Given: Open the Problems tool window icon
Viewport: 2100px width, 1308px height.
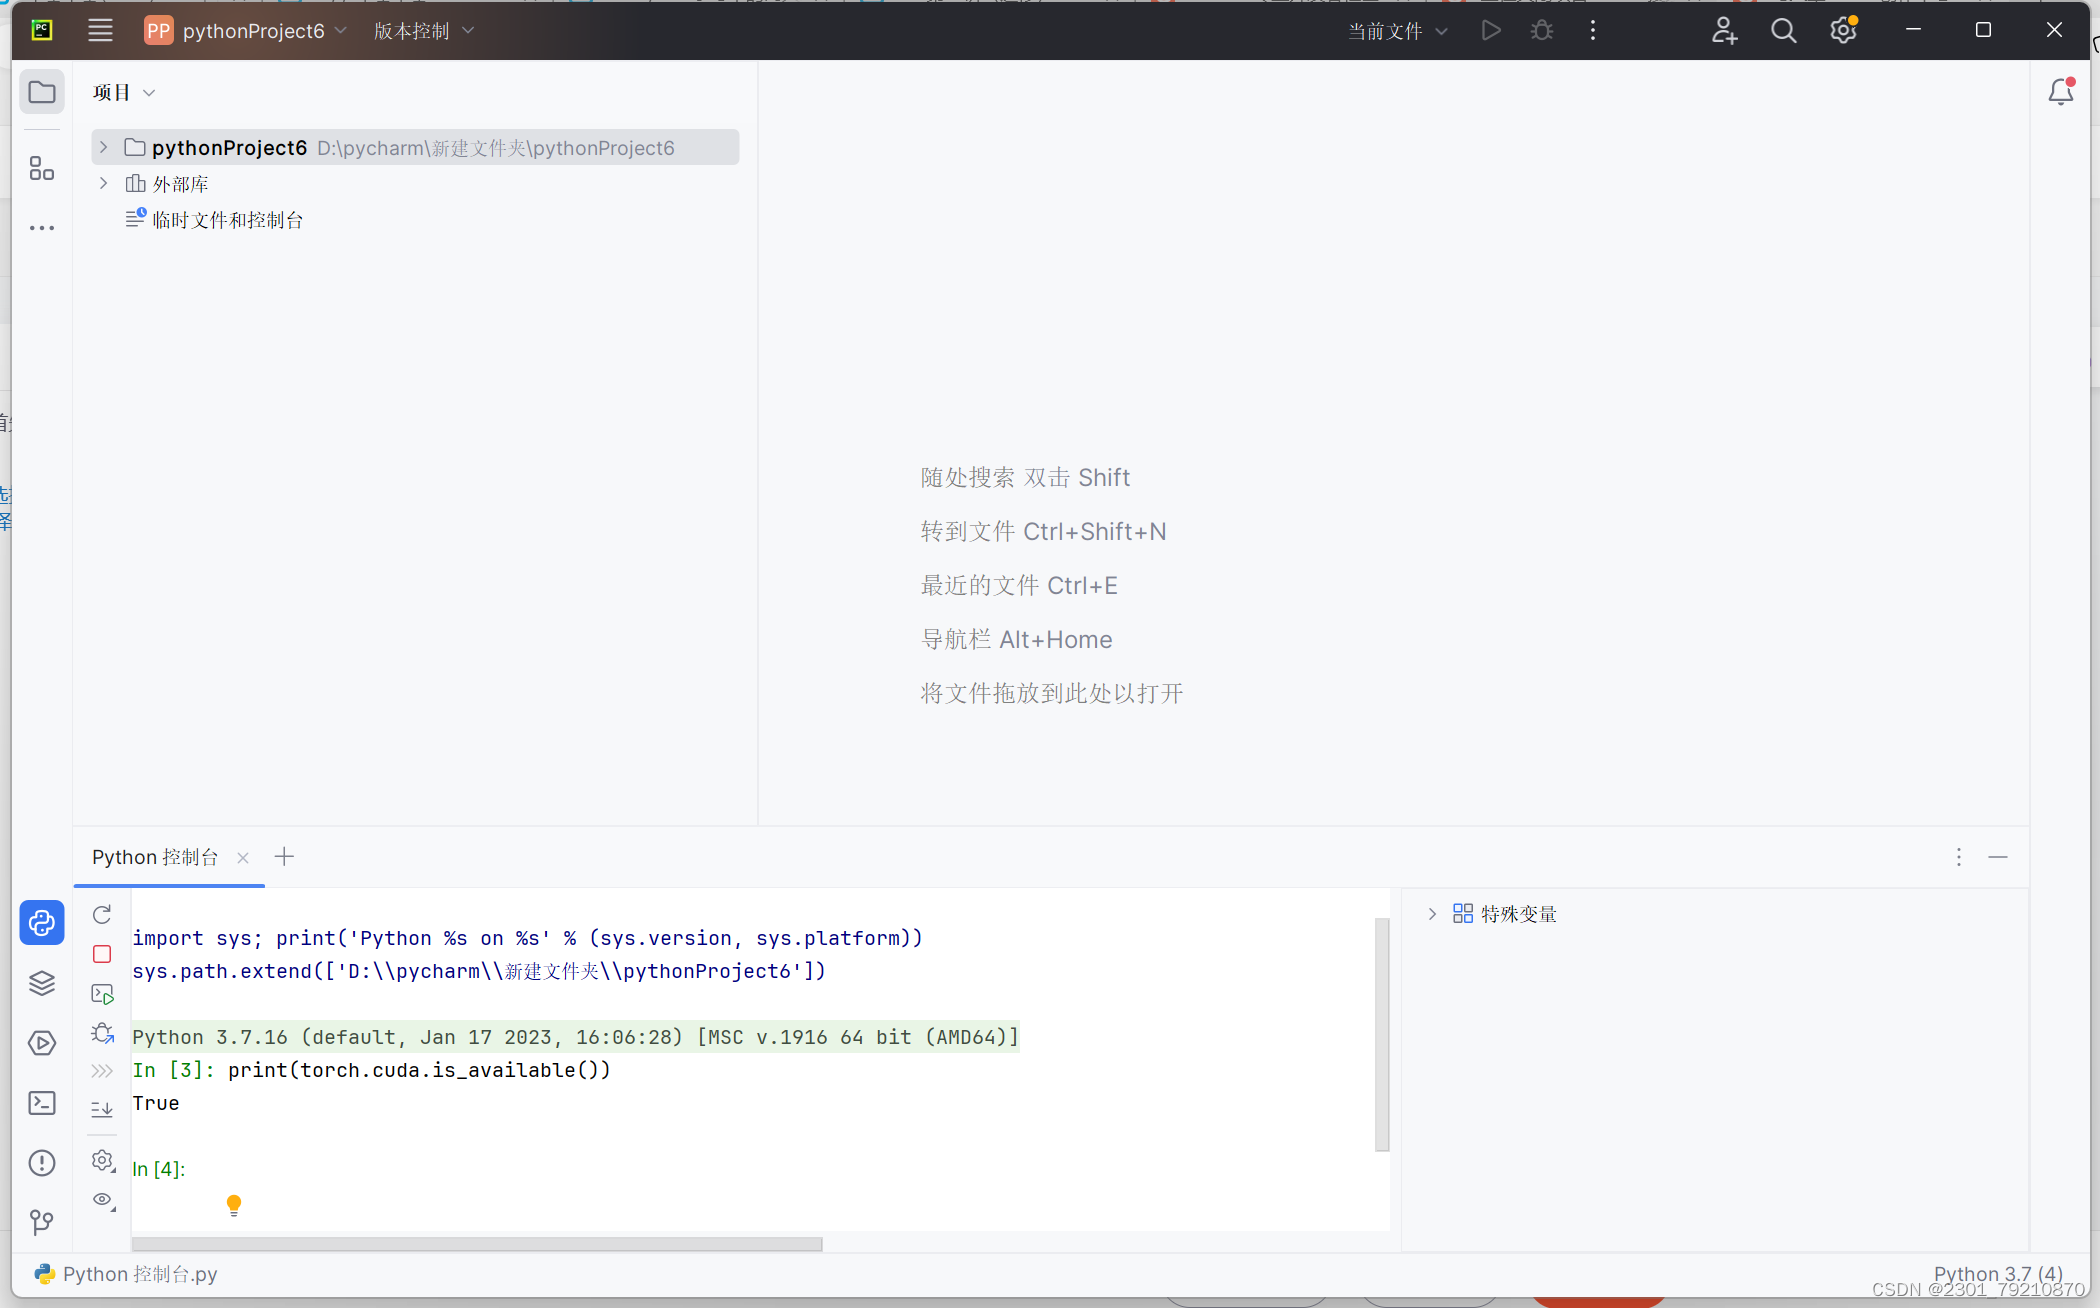Looking at the screenshot, I should tap(42, 1163).
